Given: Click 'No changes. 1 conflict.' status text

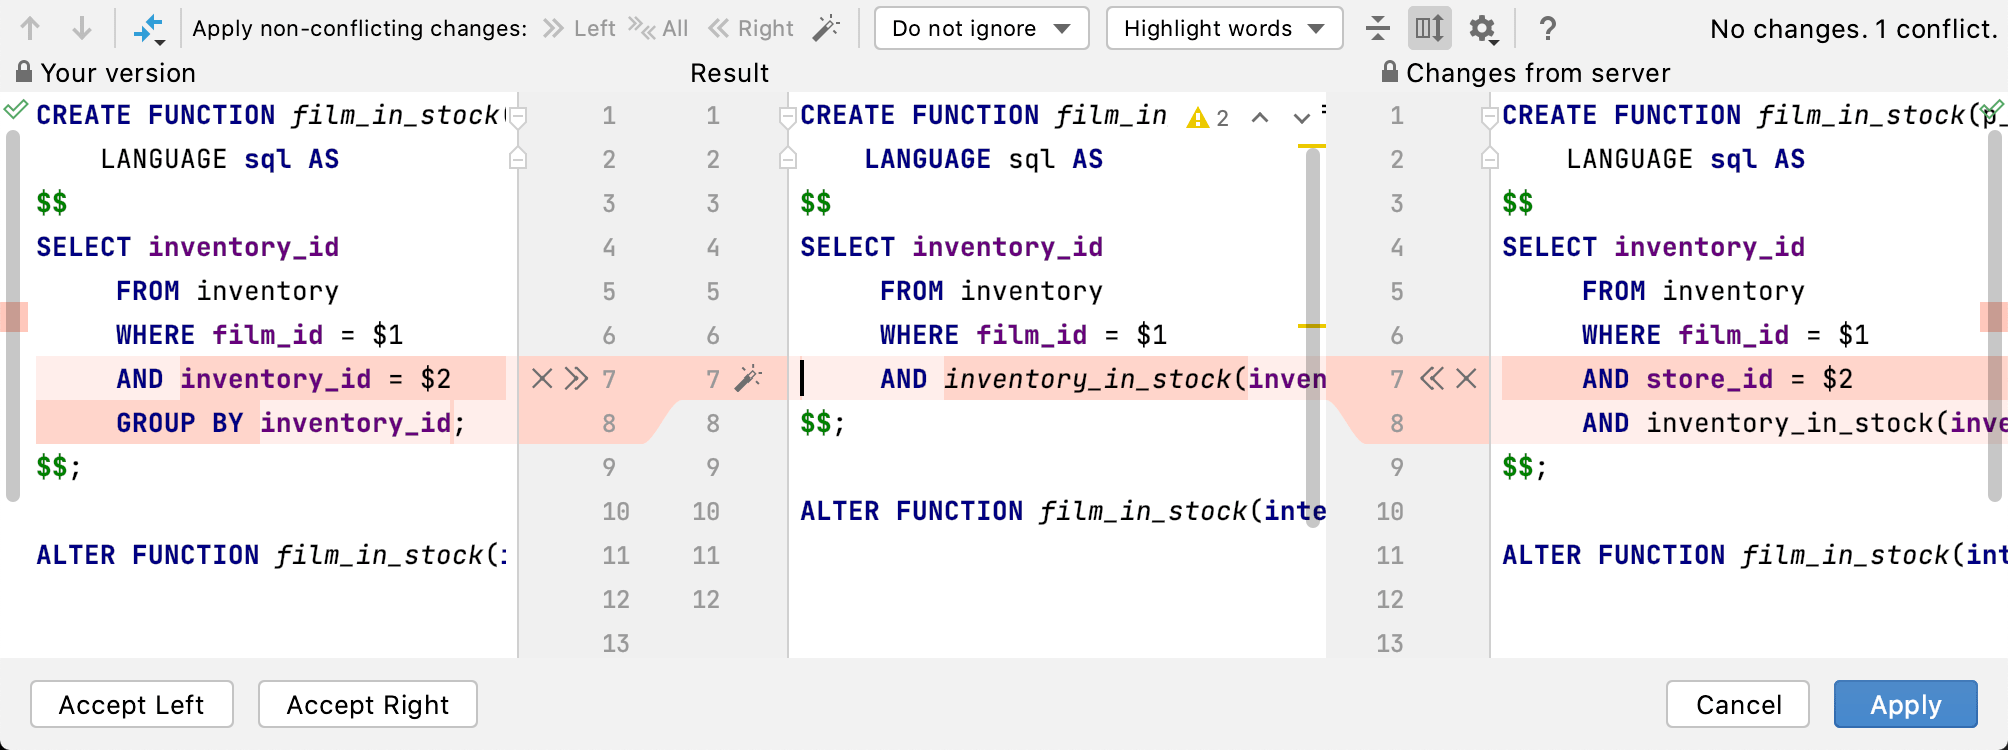Looking at the screenshot, I should click(1853, 29).
